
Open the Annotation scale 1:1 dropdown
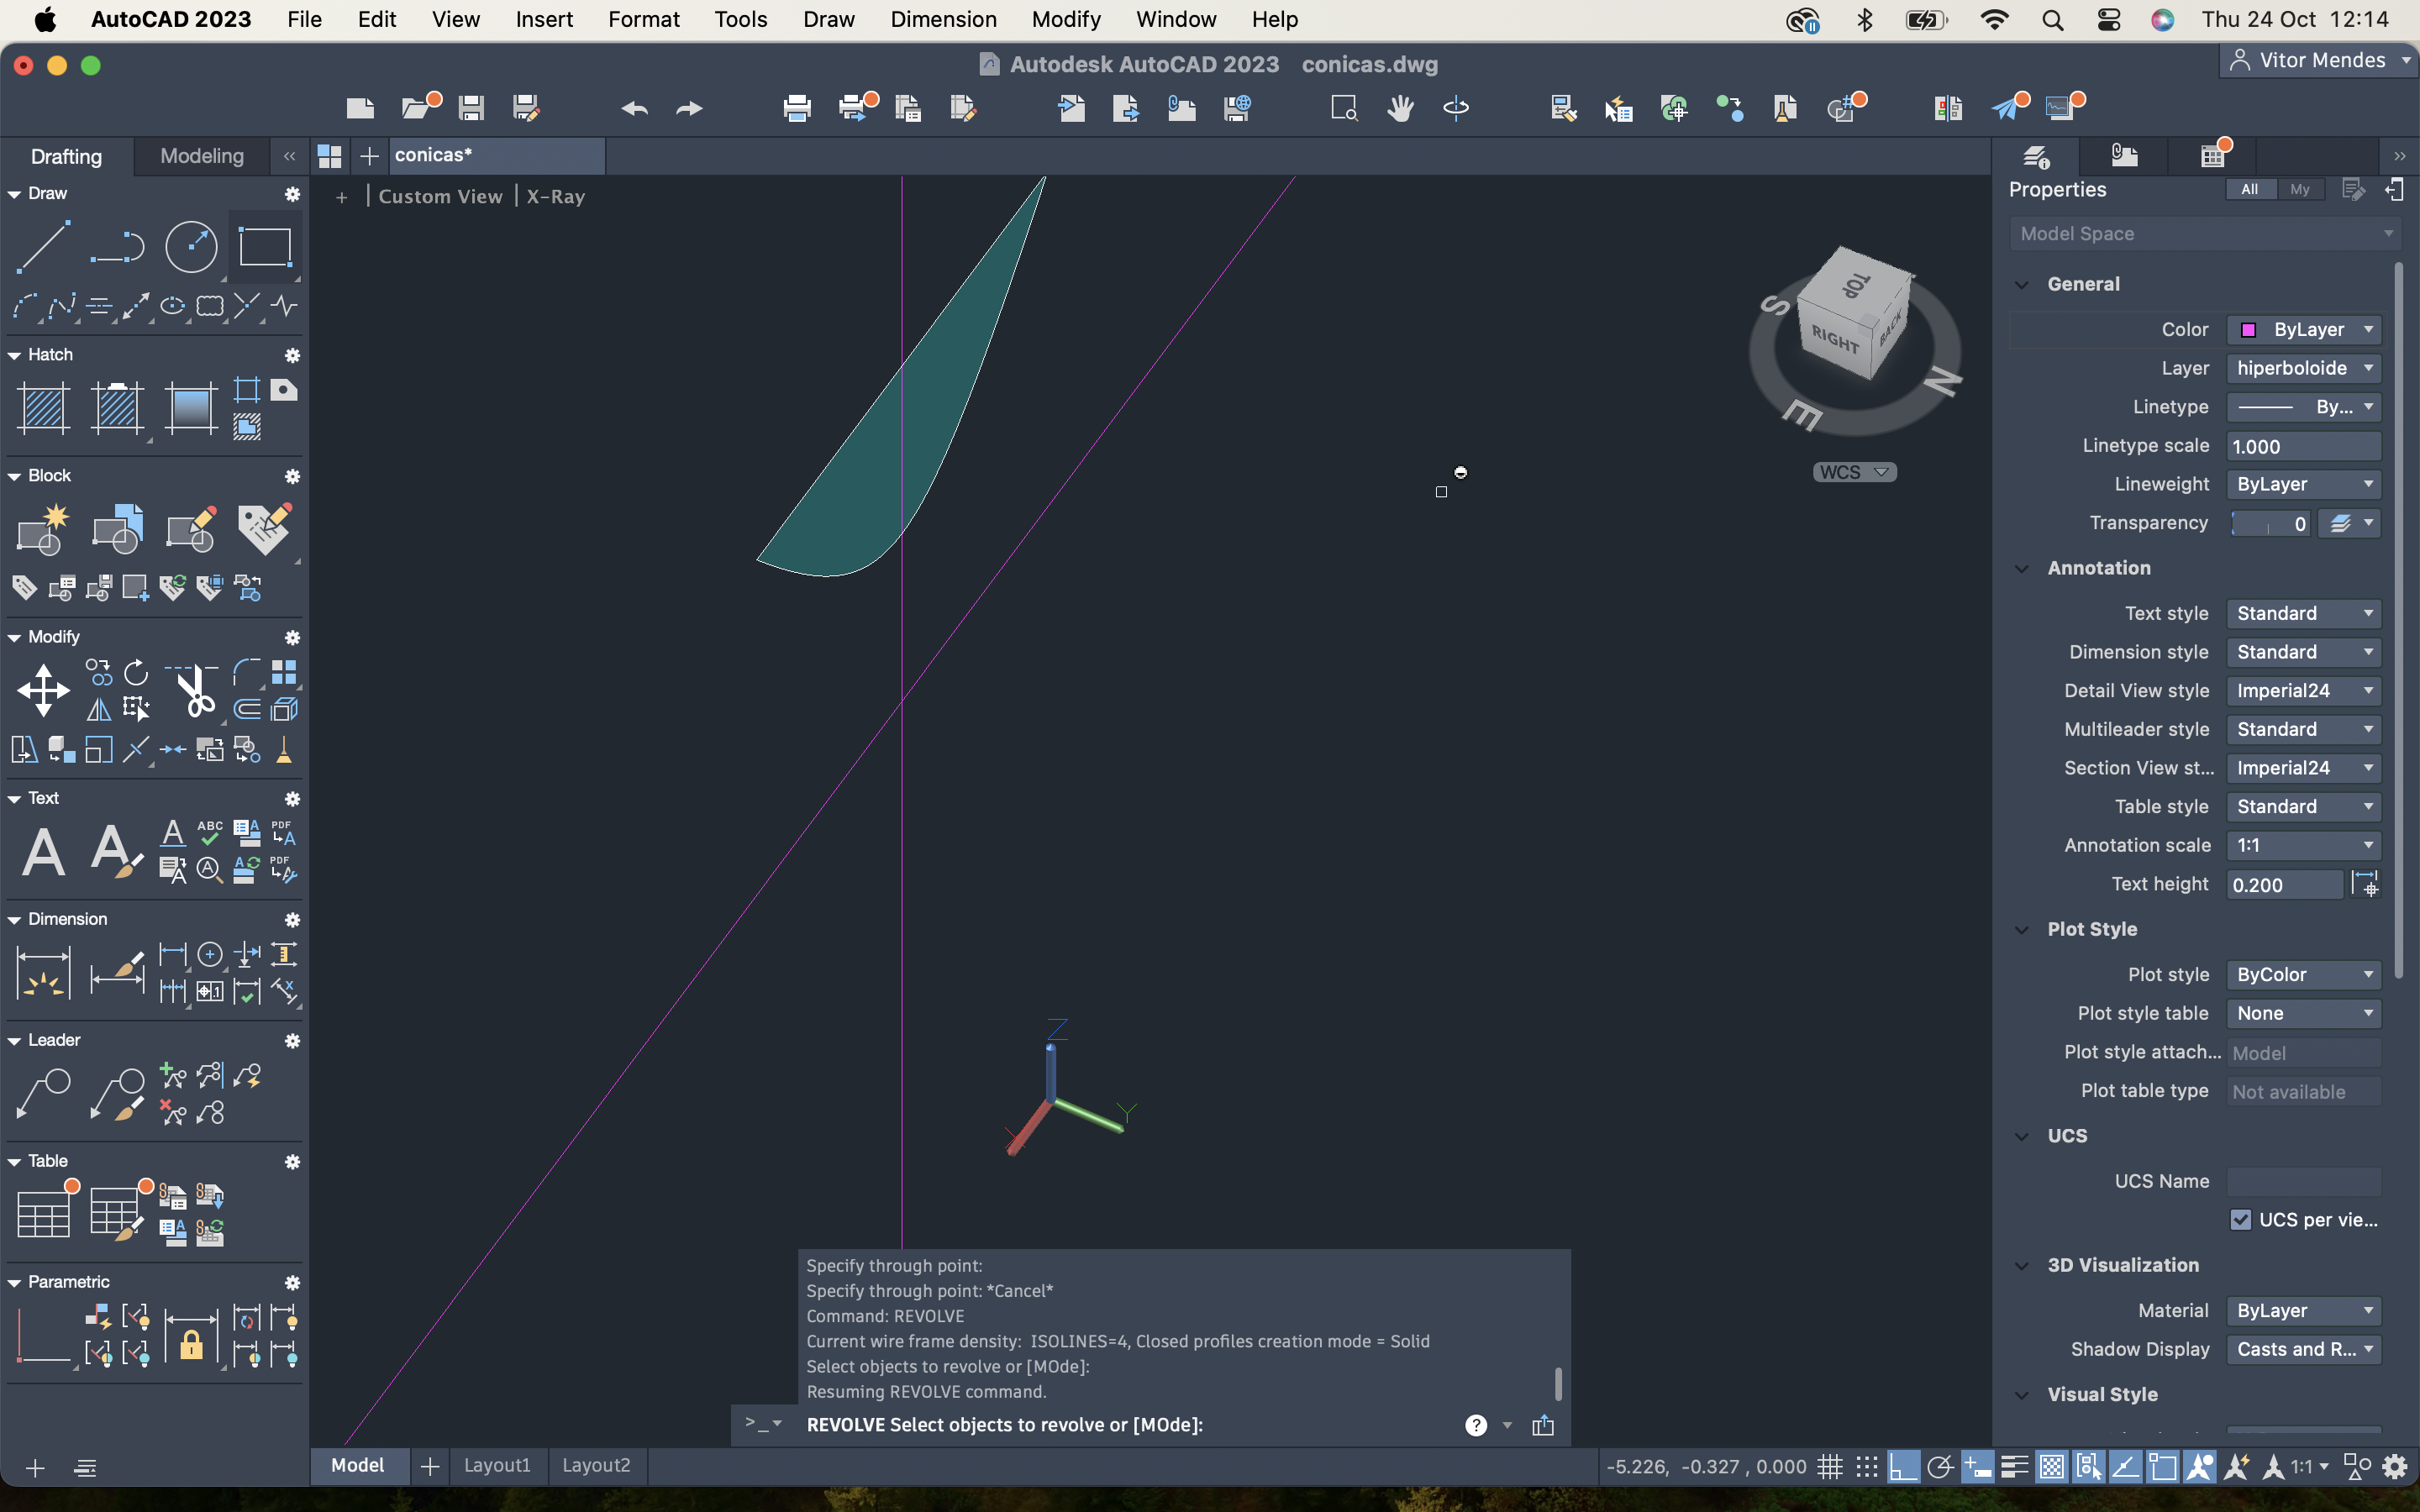coord(2303,845)
